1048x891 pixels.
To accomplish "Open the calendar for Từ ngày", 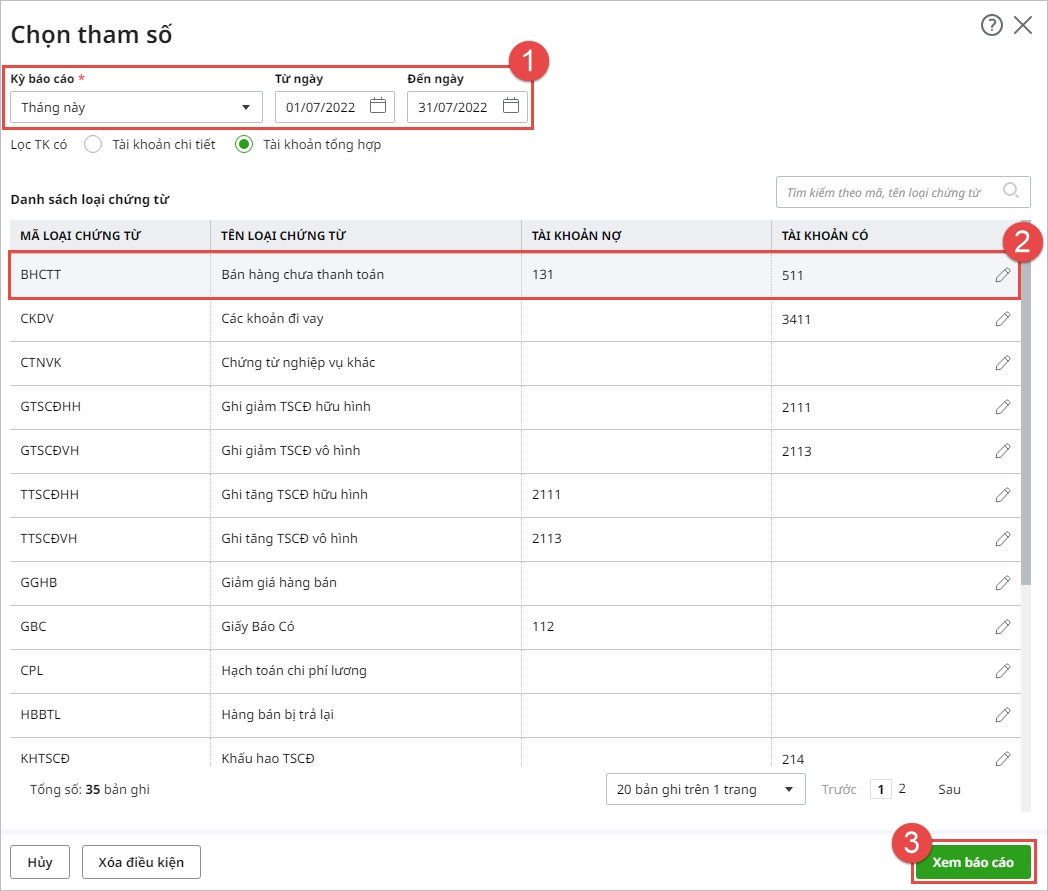I will click(377, 106).
